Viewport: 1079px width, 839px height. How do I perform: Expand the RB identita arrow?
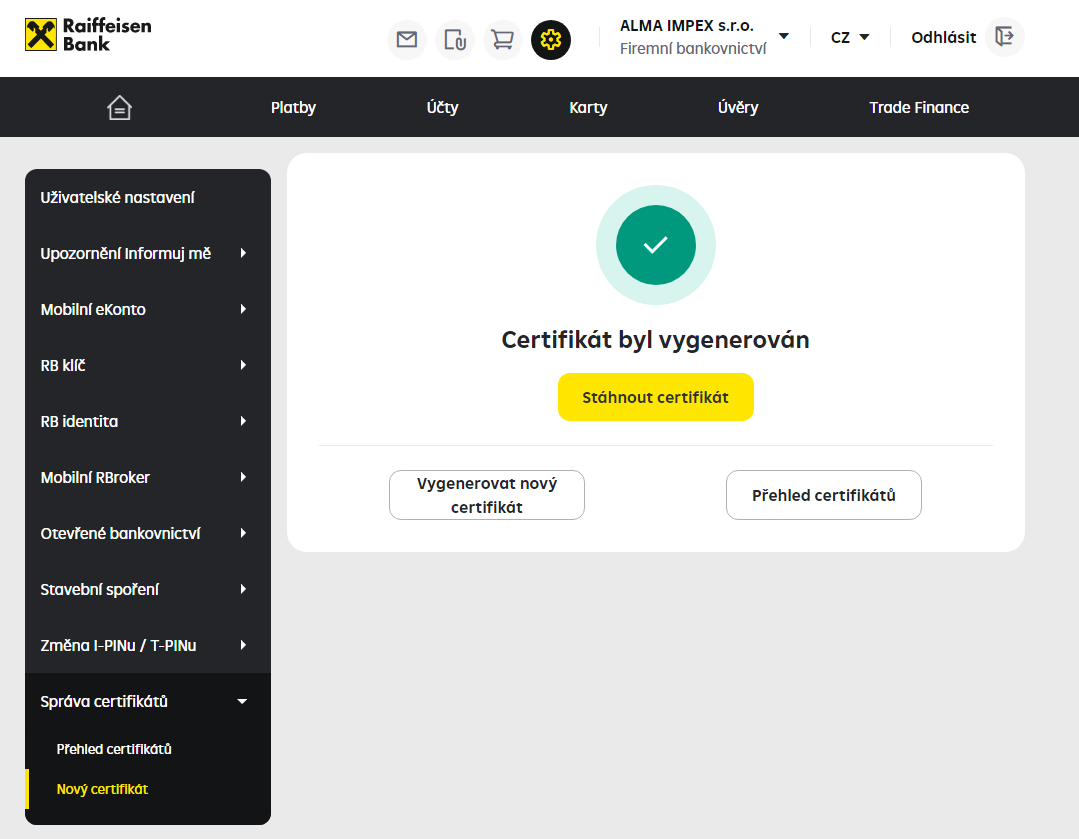coord(243,421)
